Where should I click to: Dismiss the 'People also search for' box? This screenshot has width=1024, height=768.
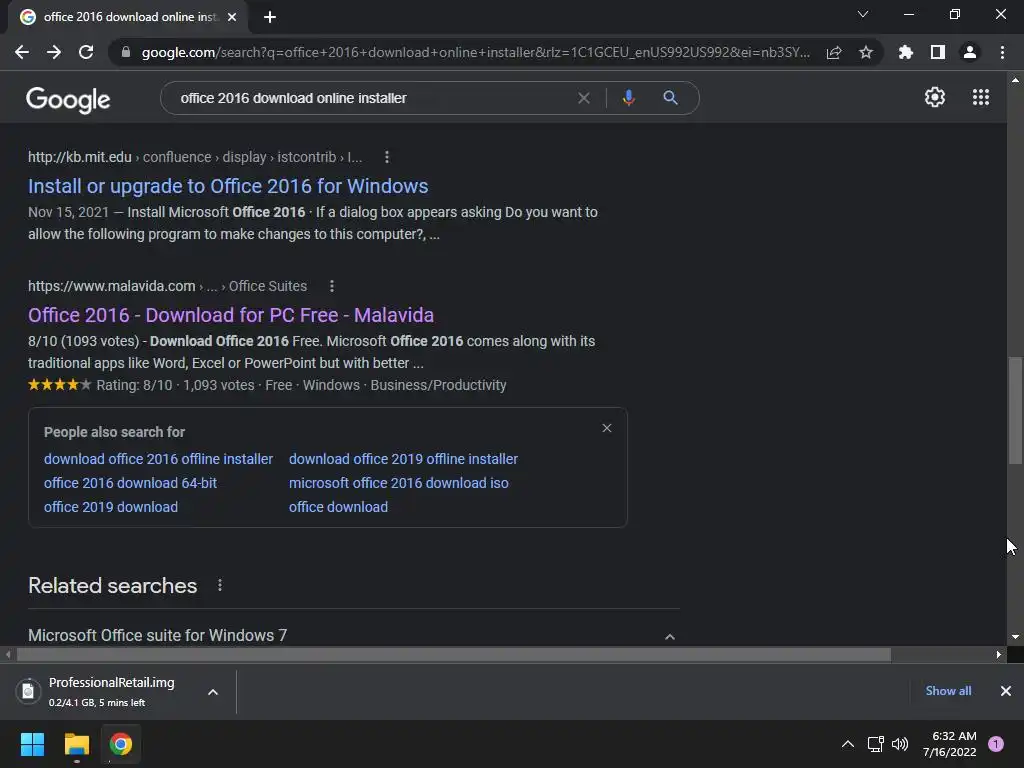pos(607,428)
